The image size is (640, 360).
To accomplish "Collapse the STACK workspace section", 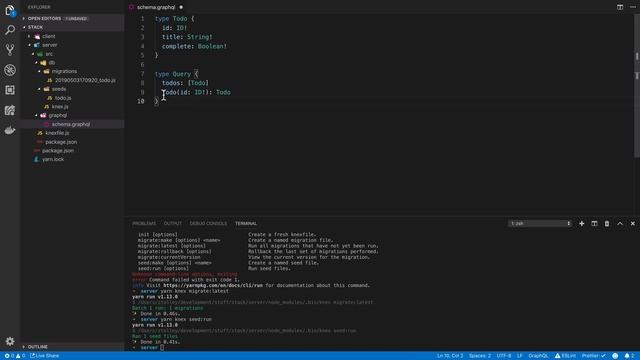I will 72,27.
